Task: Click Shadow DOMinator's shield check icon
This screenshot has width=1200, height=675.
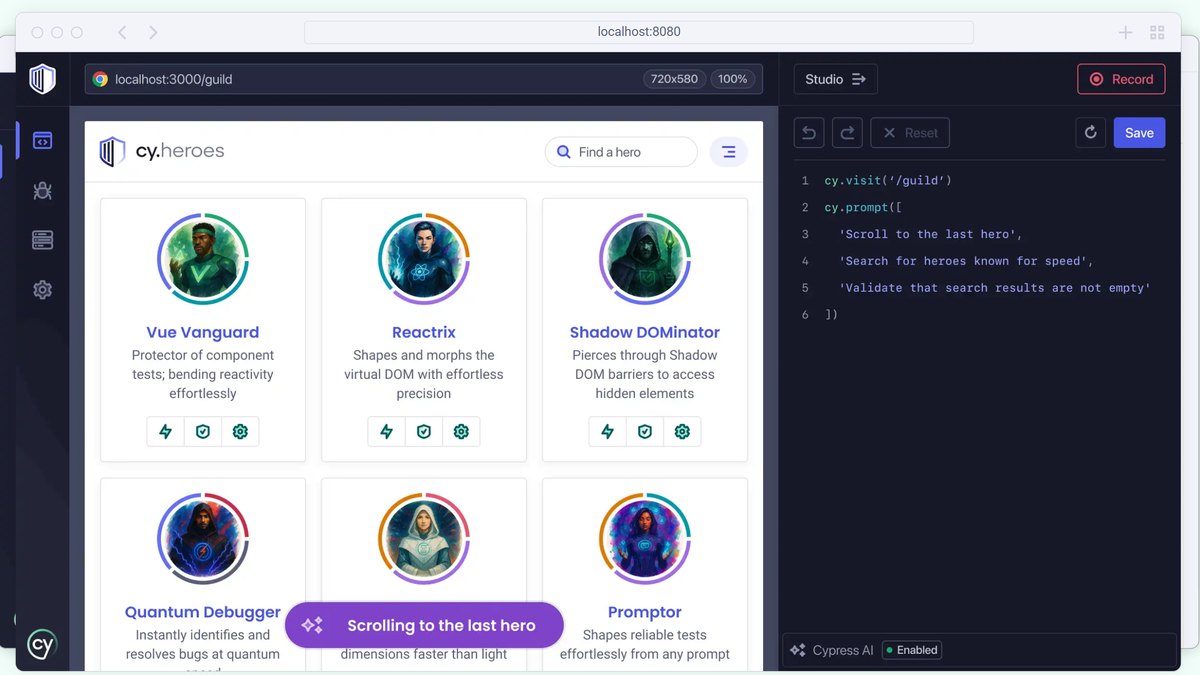Action: click(645, 432)
